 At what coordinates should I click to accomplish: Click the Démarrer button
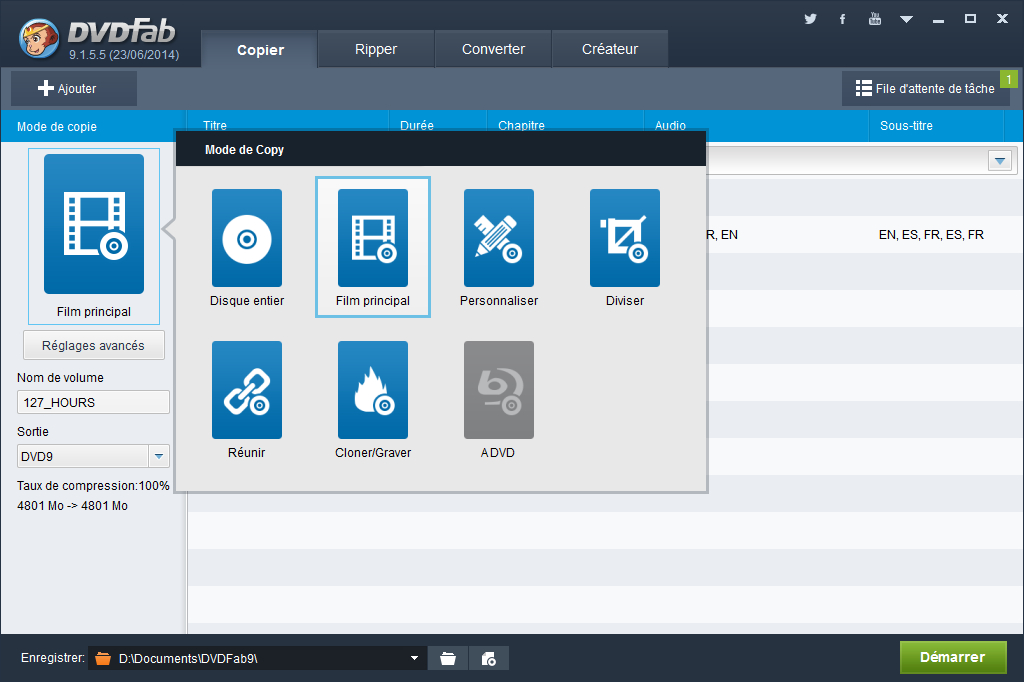(x=952, y=657)
